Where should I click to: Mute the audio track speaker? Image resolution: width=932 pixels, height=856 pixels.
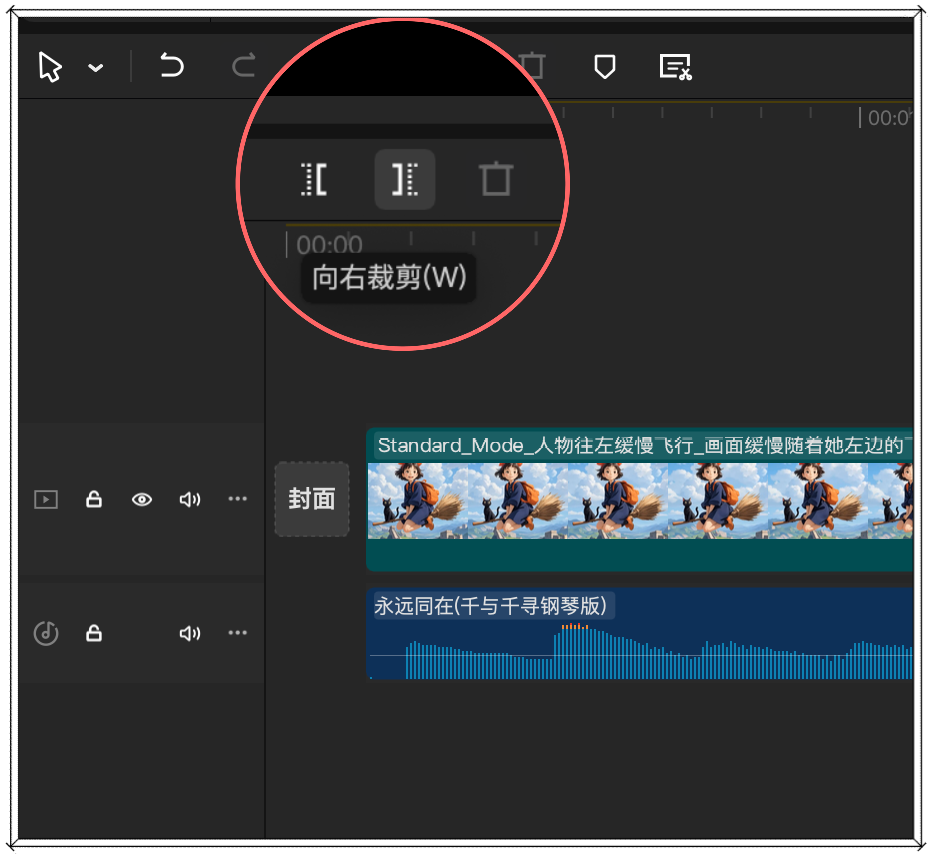point(190,634)
